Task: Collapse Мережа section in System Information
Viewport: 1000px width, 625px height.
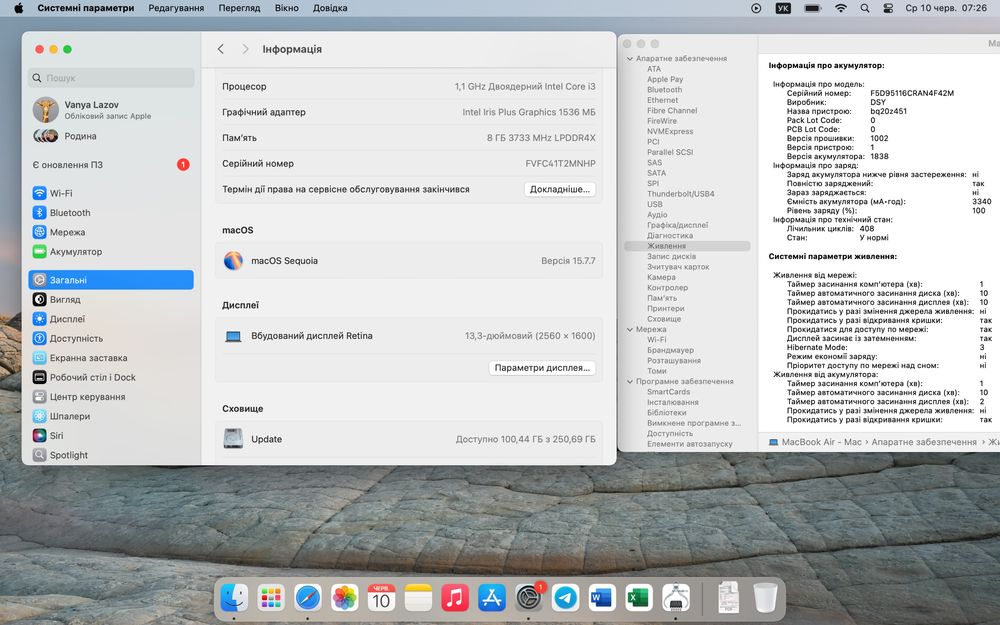Action: point(630,330)
